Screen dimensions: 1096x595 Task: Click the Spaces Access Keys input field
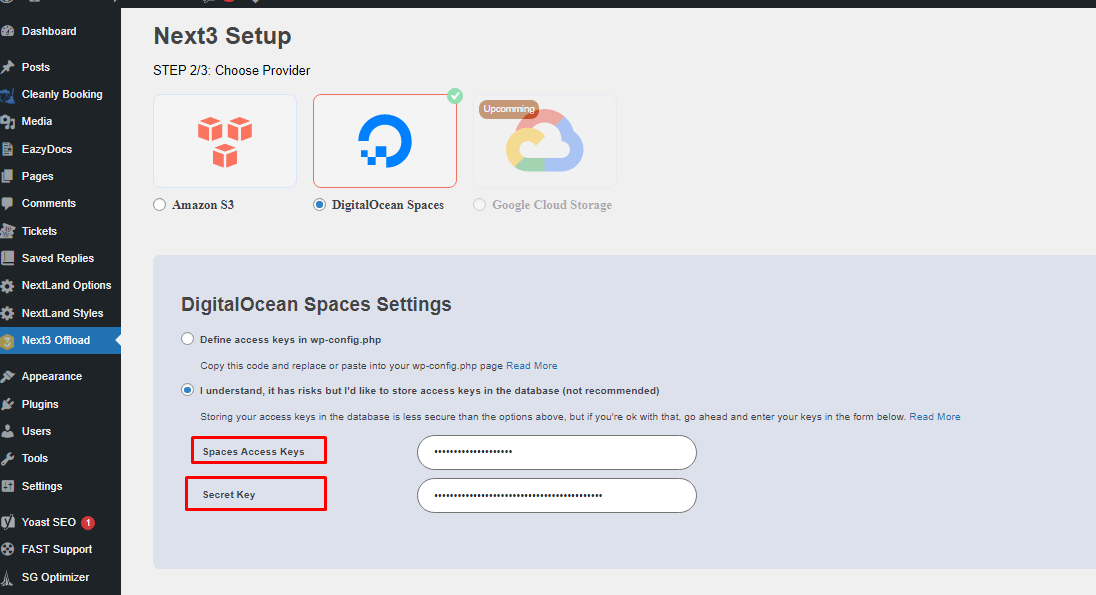point(556,452)
